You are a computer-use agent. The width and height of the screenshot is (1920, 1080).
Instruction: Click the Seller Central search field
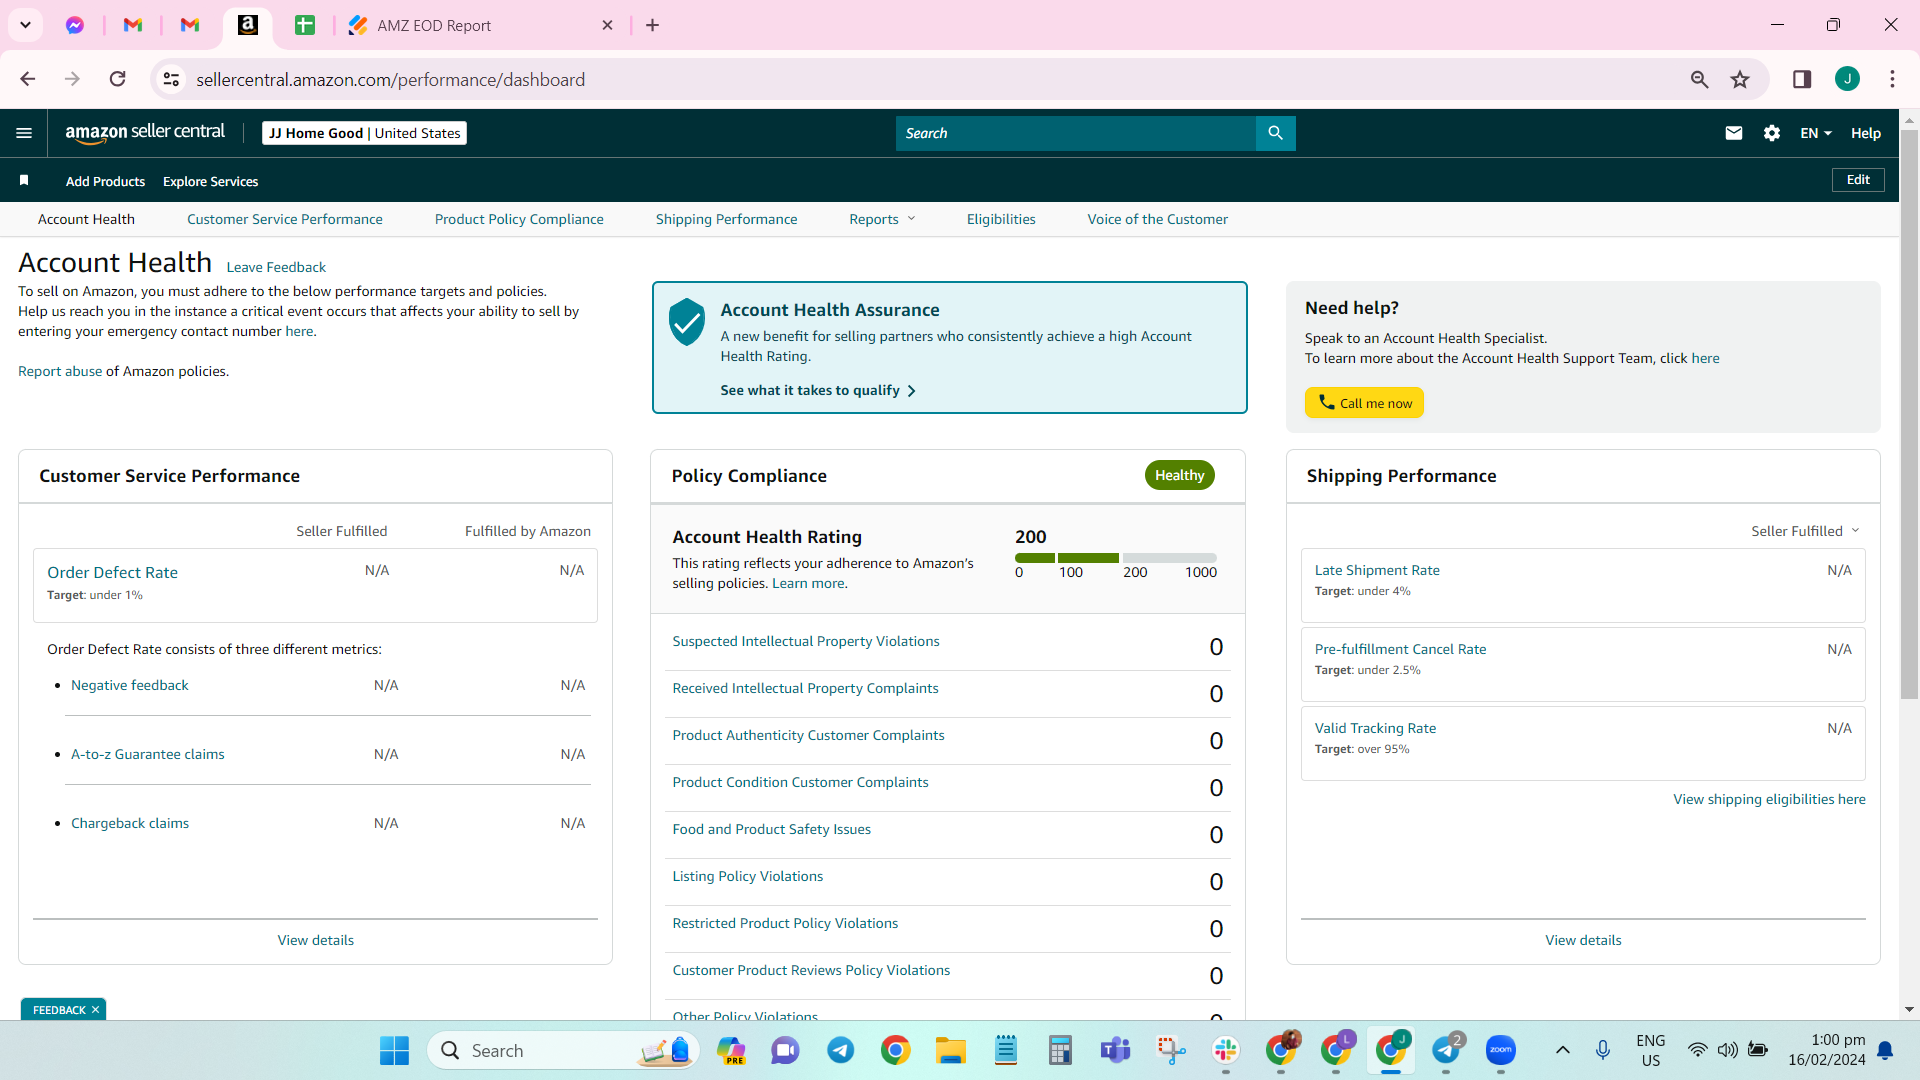(x=1075, y=133)
